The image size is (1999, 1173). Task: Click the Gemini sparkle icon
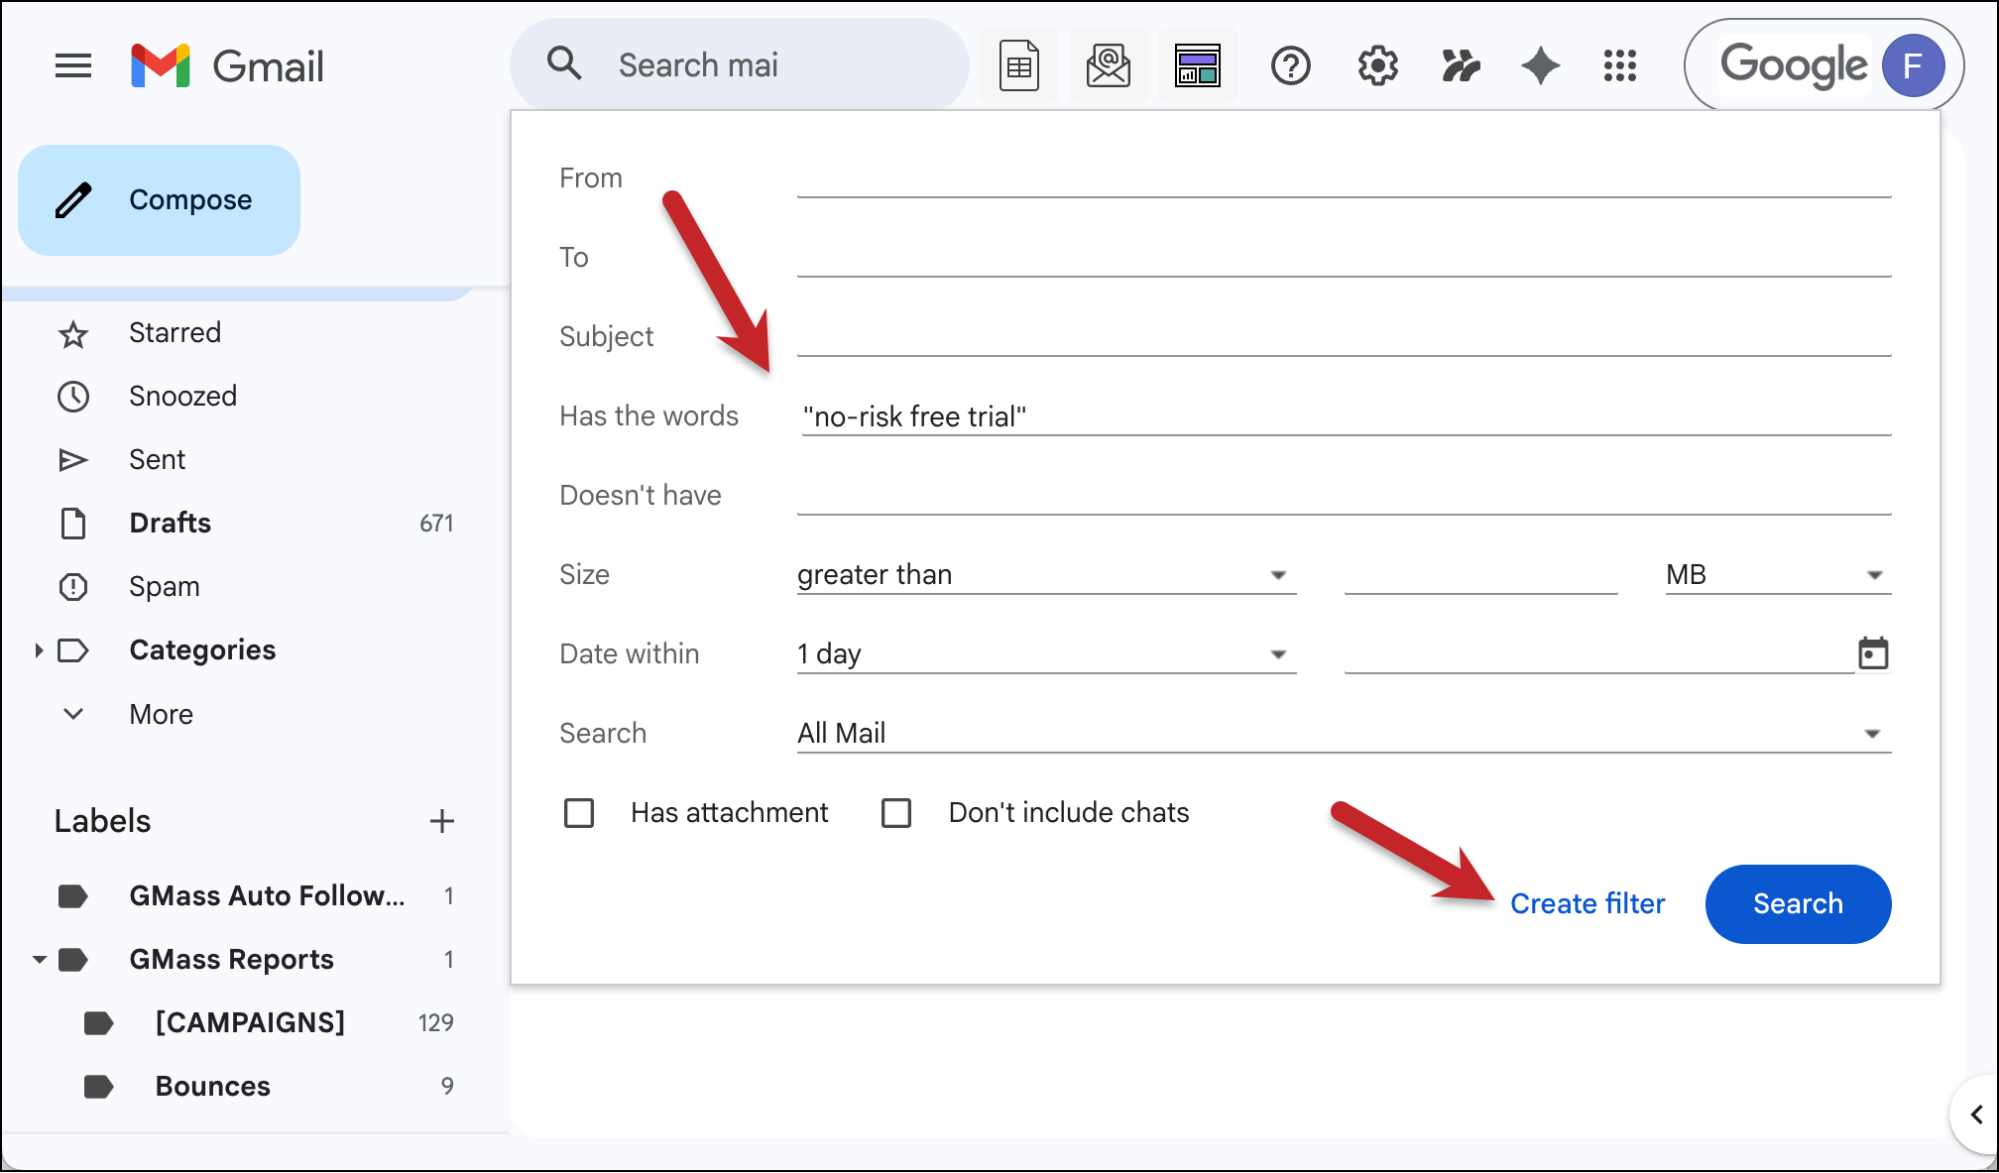pos(1540,66)
